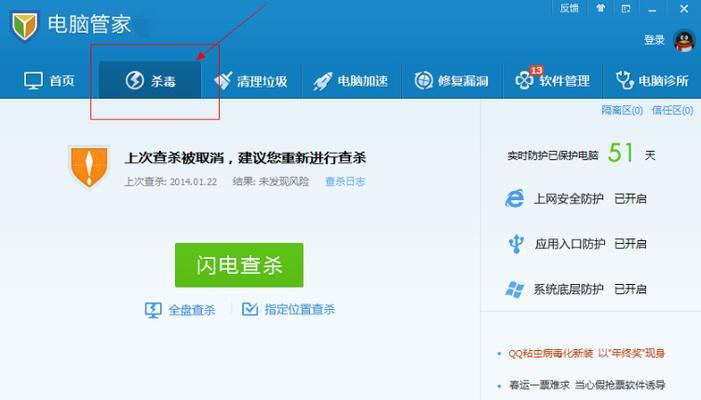Click the 反馈 feedback link
This screenshot has height=400, width=701.
point(569,8)
